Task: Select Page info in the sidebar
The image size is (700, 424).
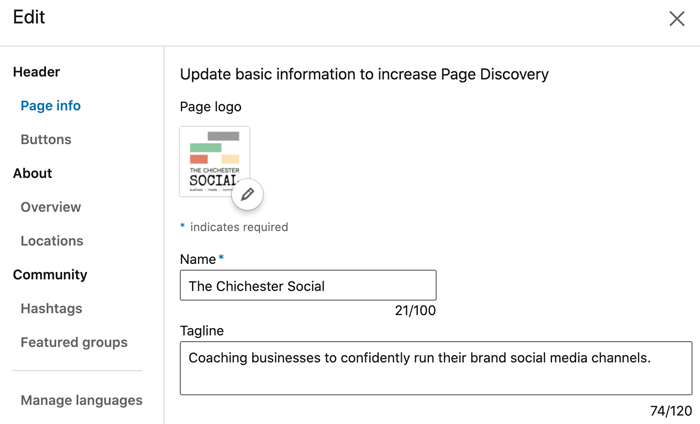Action: point(50,106)
